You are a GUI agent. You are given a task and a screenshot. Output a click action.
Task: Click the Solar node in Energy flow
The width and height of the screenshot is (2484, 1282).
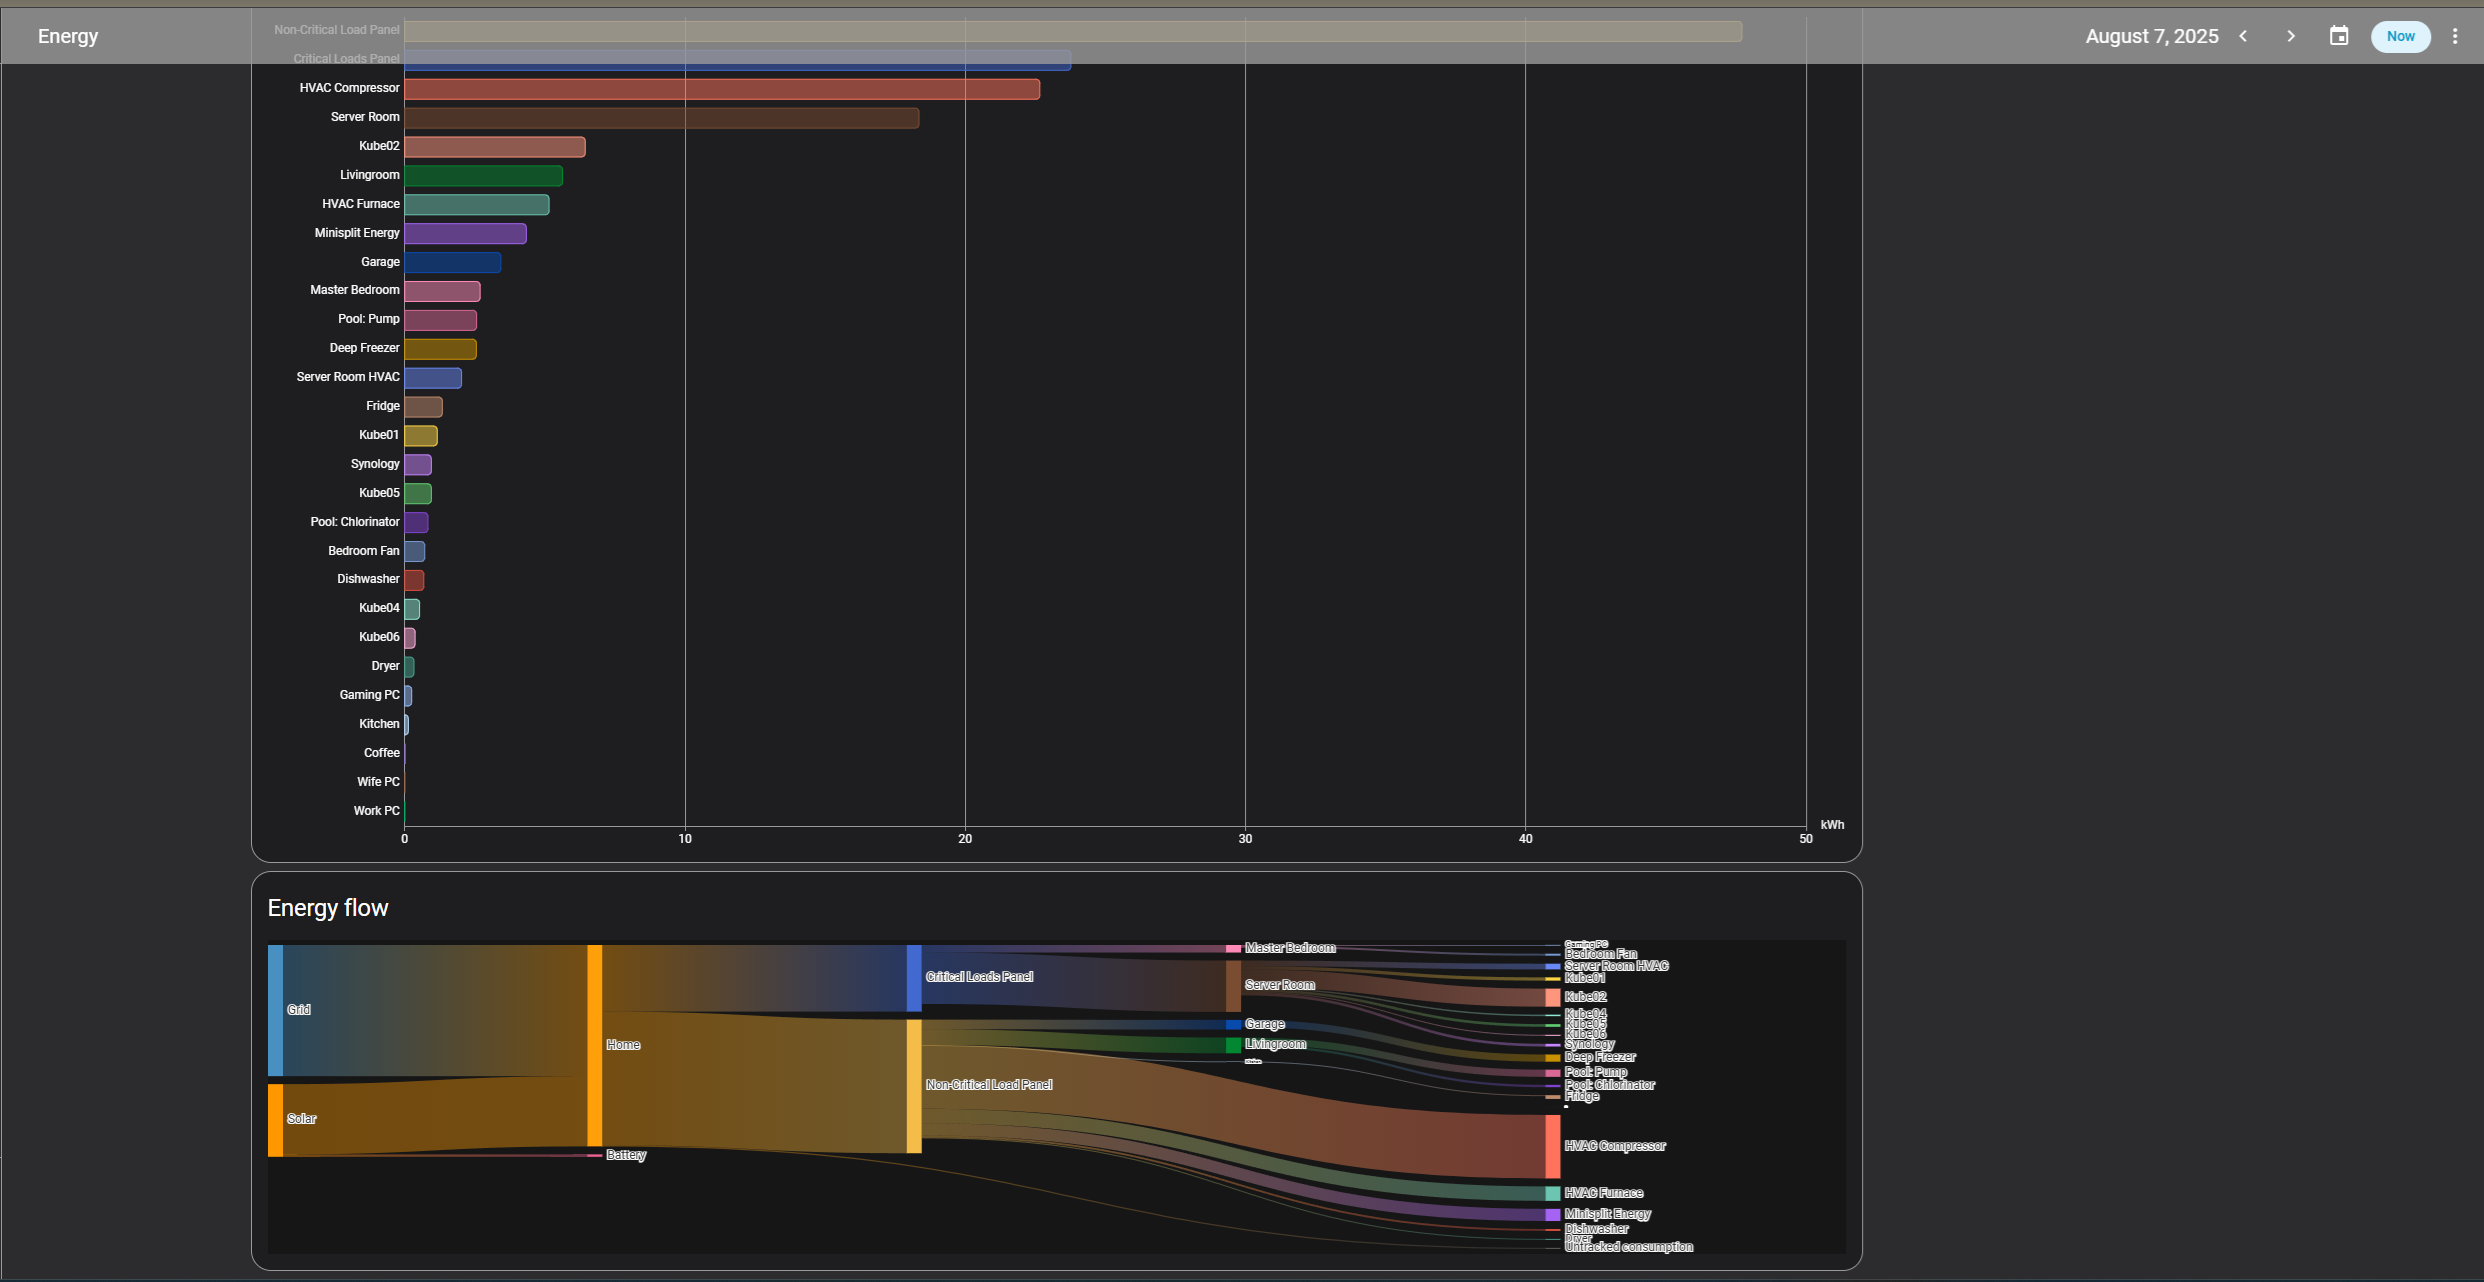pyautogui.click(x=275, y=1120)
